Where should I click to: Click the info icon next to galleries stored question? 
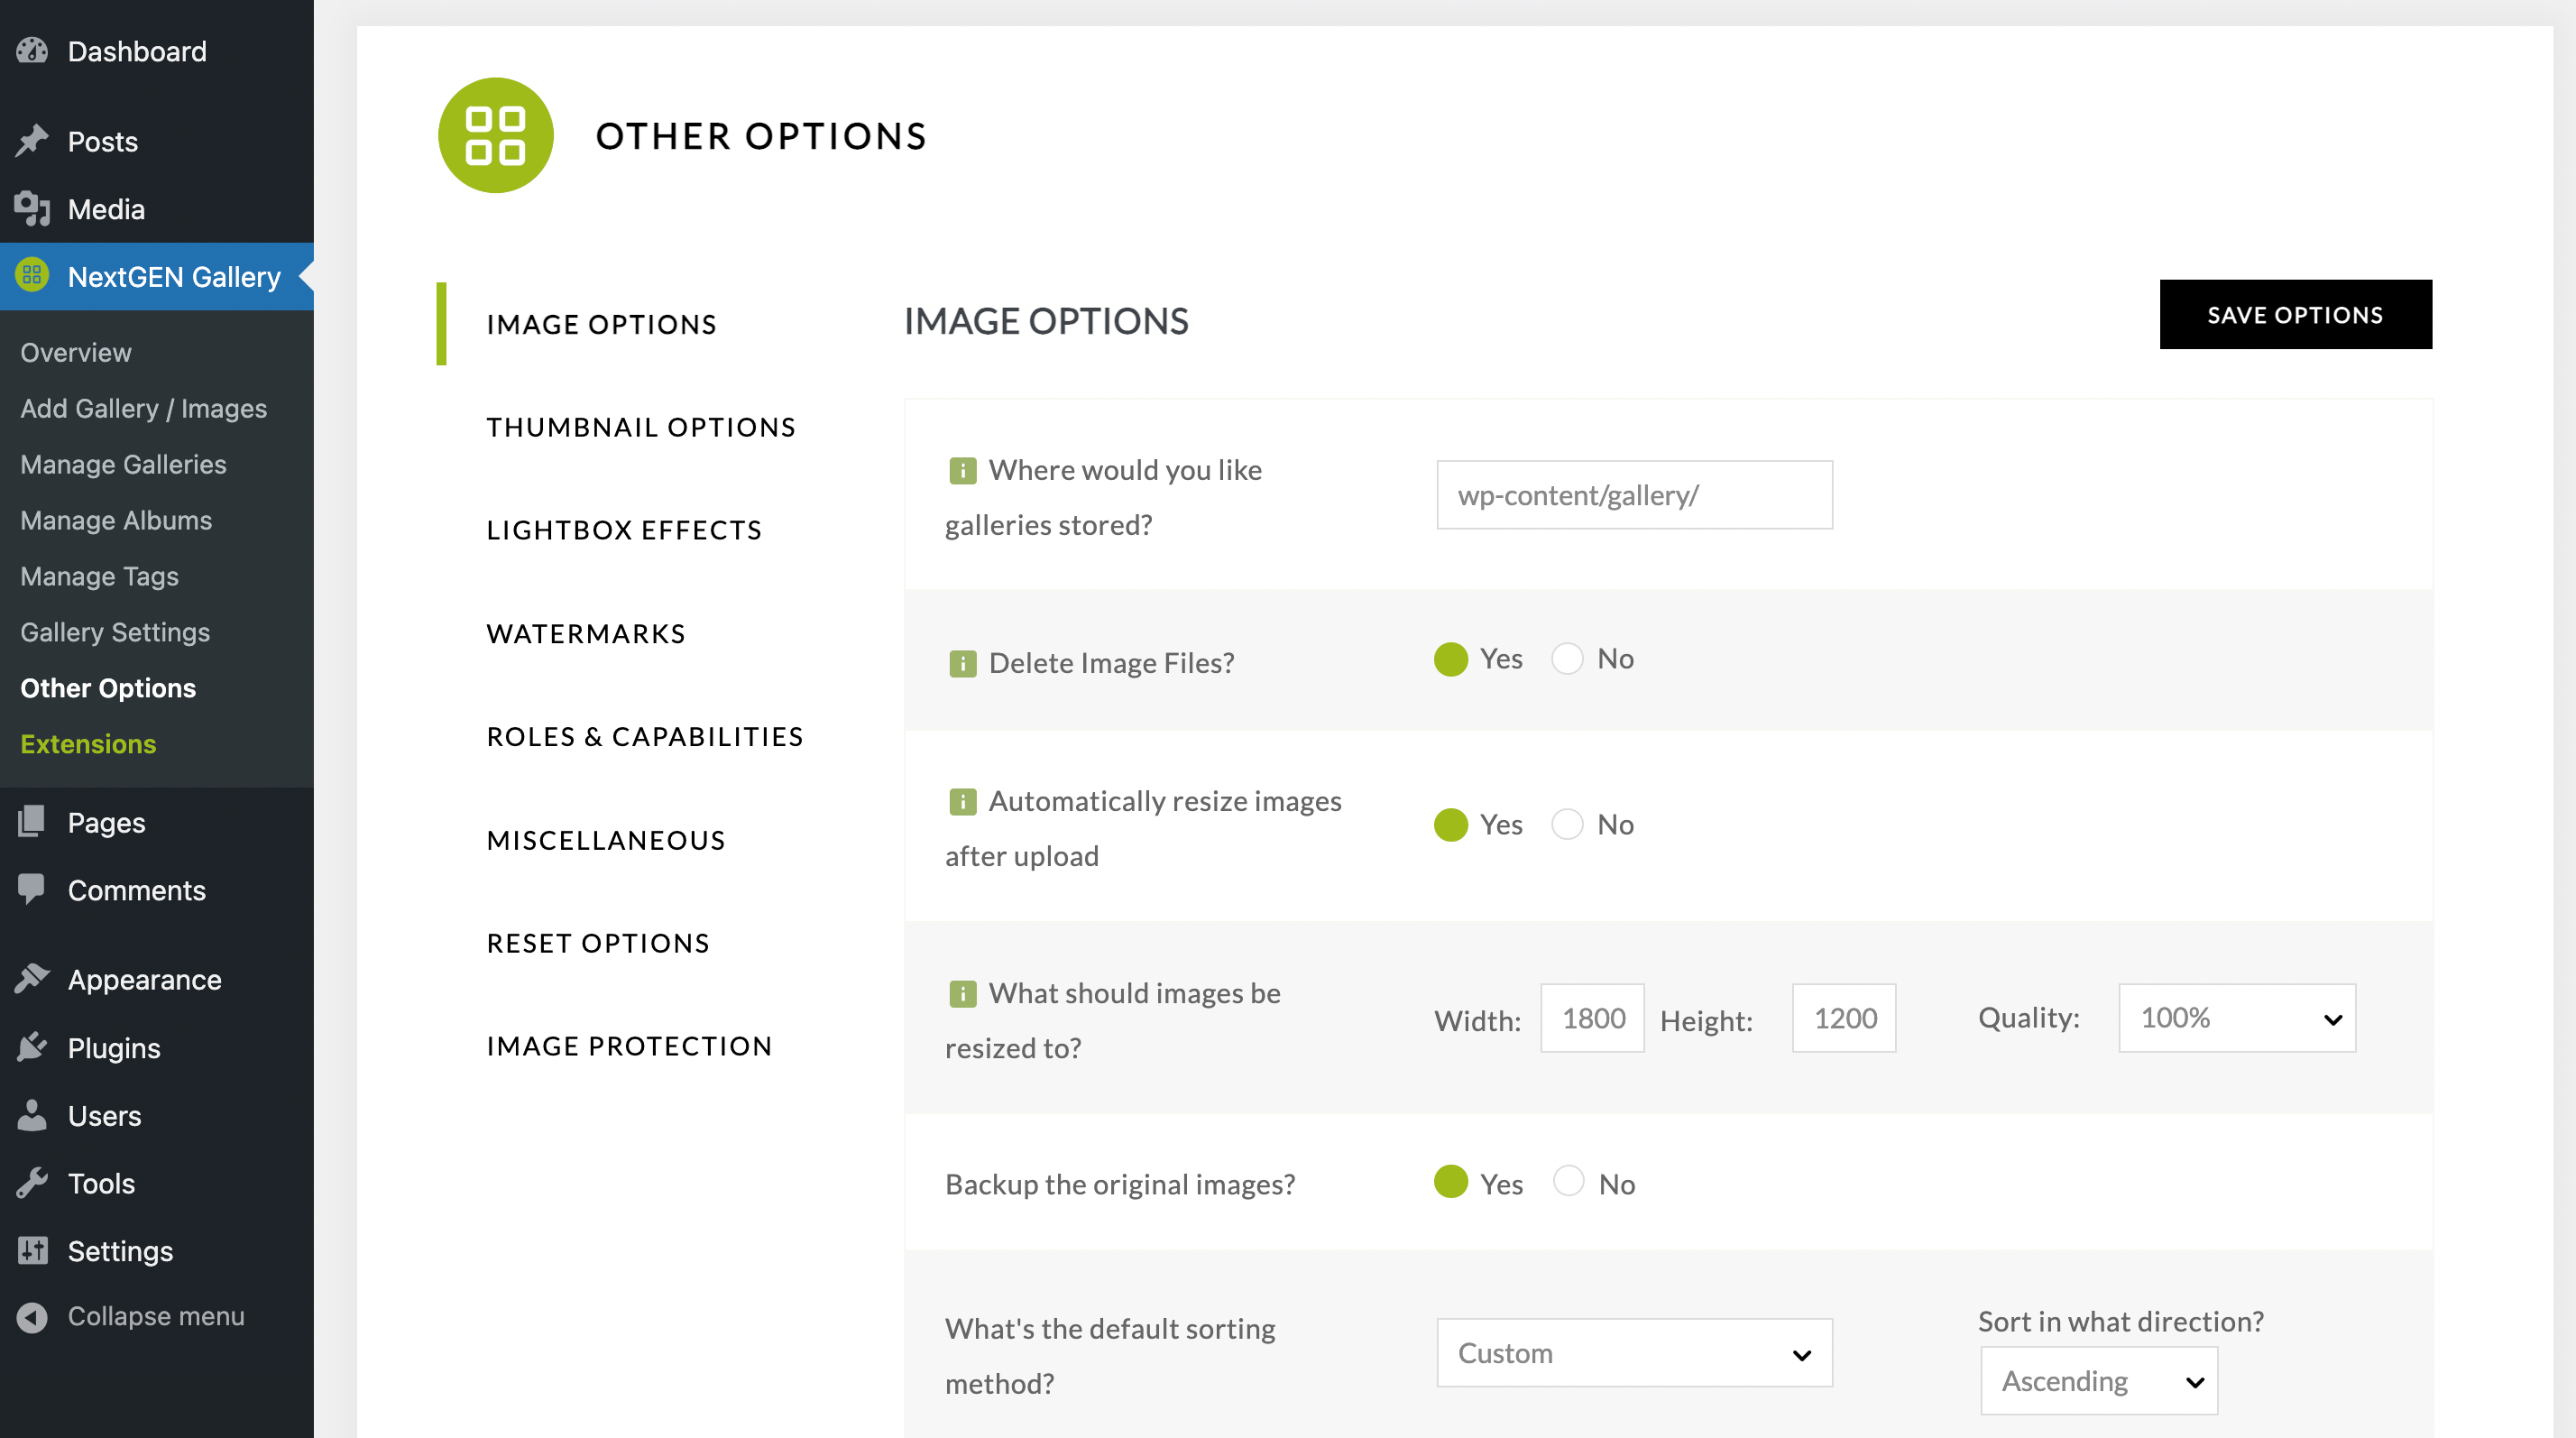tap(962, 471)
